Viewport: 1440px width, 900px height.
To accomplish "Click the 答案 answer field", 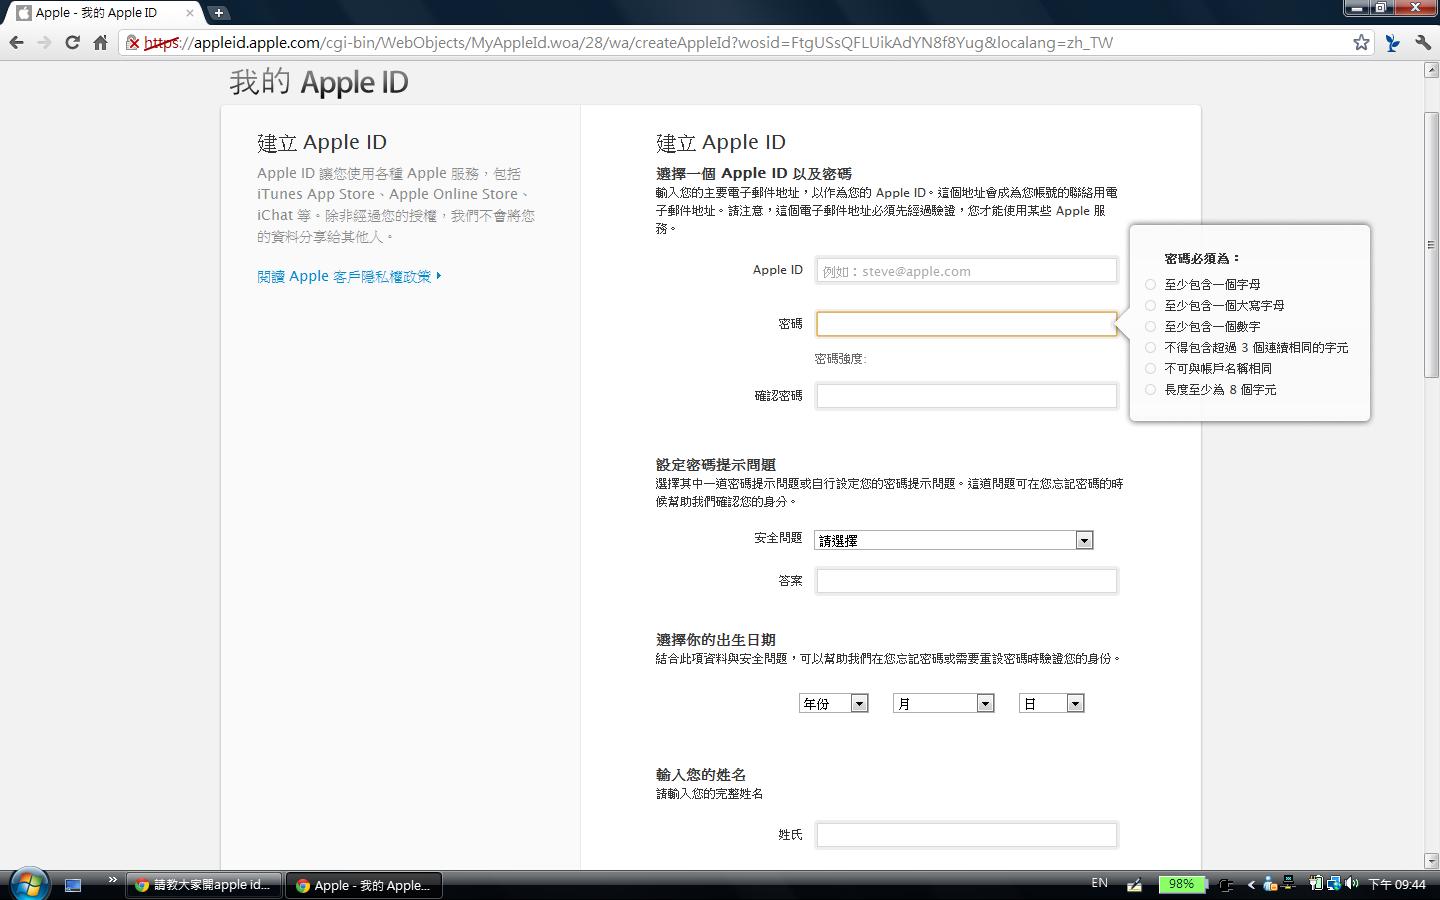I will pyautogui.click(x=966, y=580).
